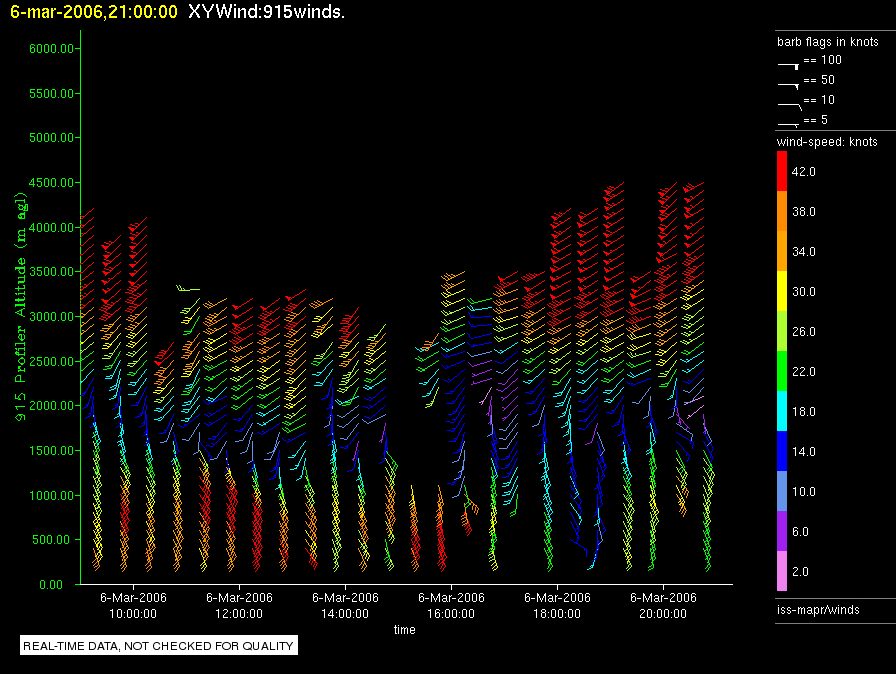Viewport: 896px width, 674px height.
Task: Click the REAL-TIME DATA quality notice box
Action: pyautogui.click(x=159, y=646)
